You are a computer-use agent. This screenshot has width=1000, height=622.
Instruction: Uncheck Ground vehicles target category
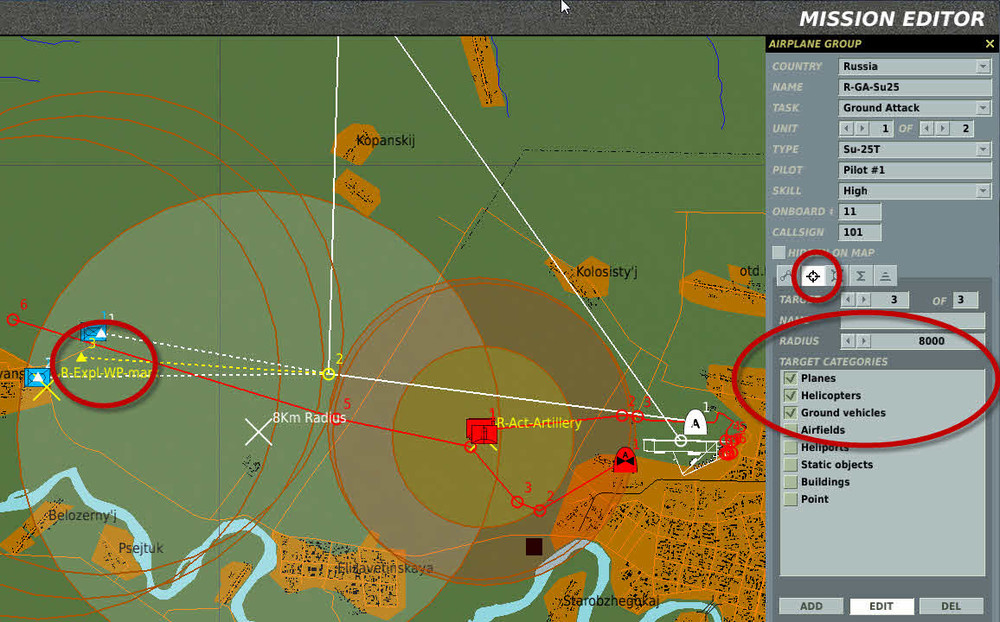pos(791,412)
